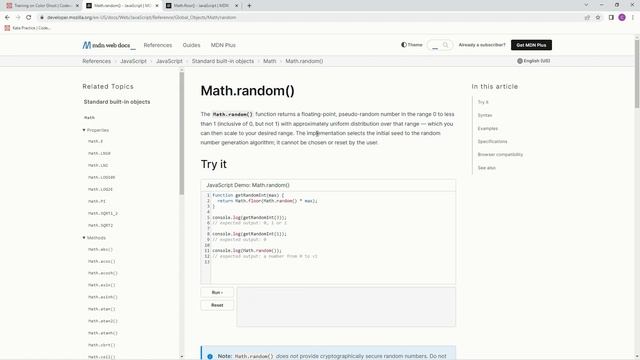Close the Math.floor() tab
Image resolution: width=640 pixels, height=360 pixels.
236,6
